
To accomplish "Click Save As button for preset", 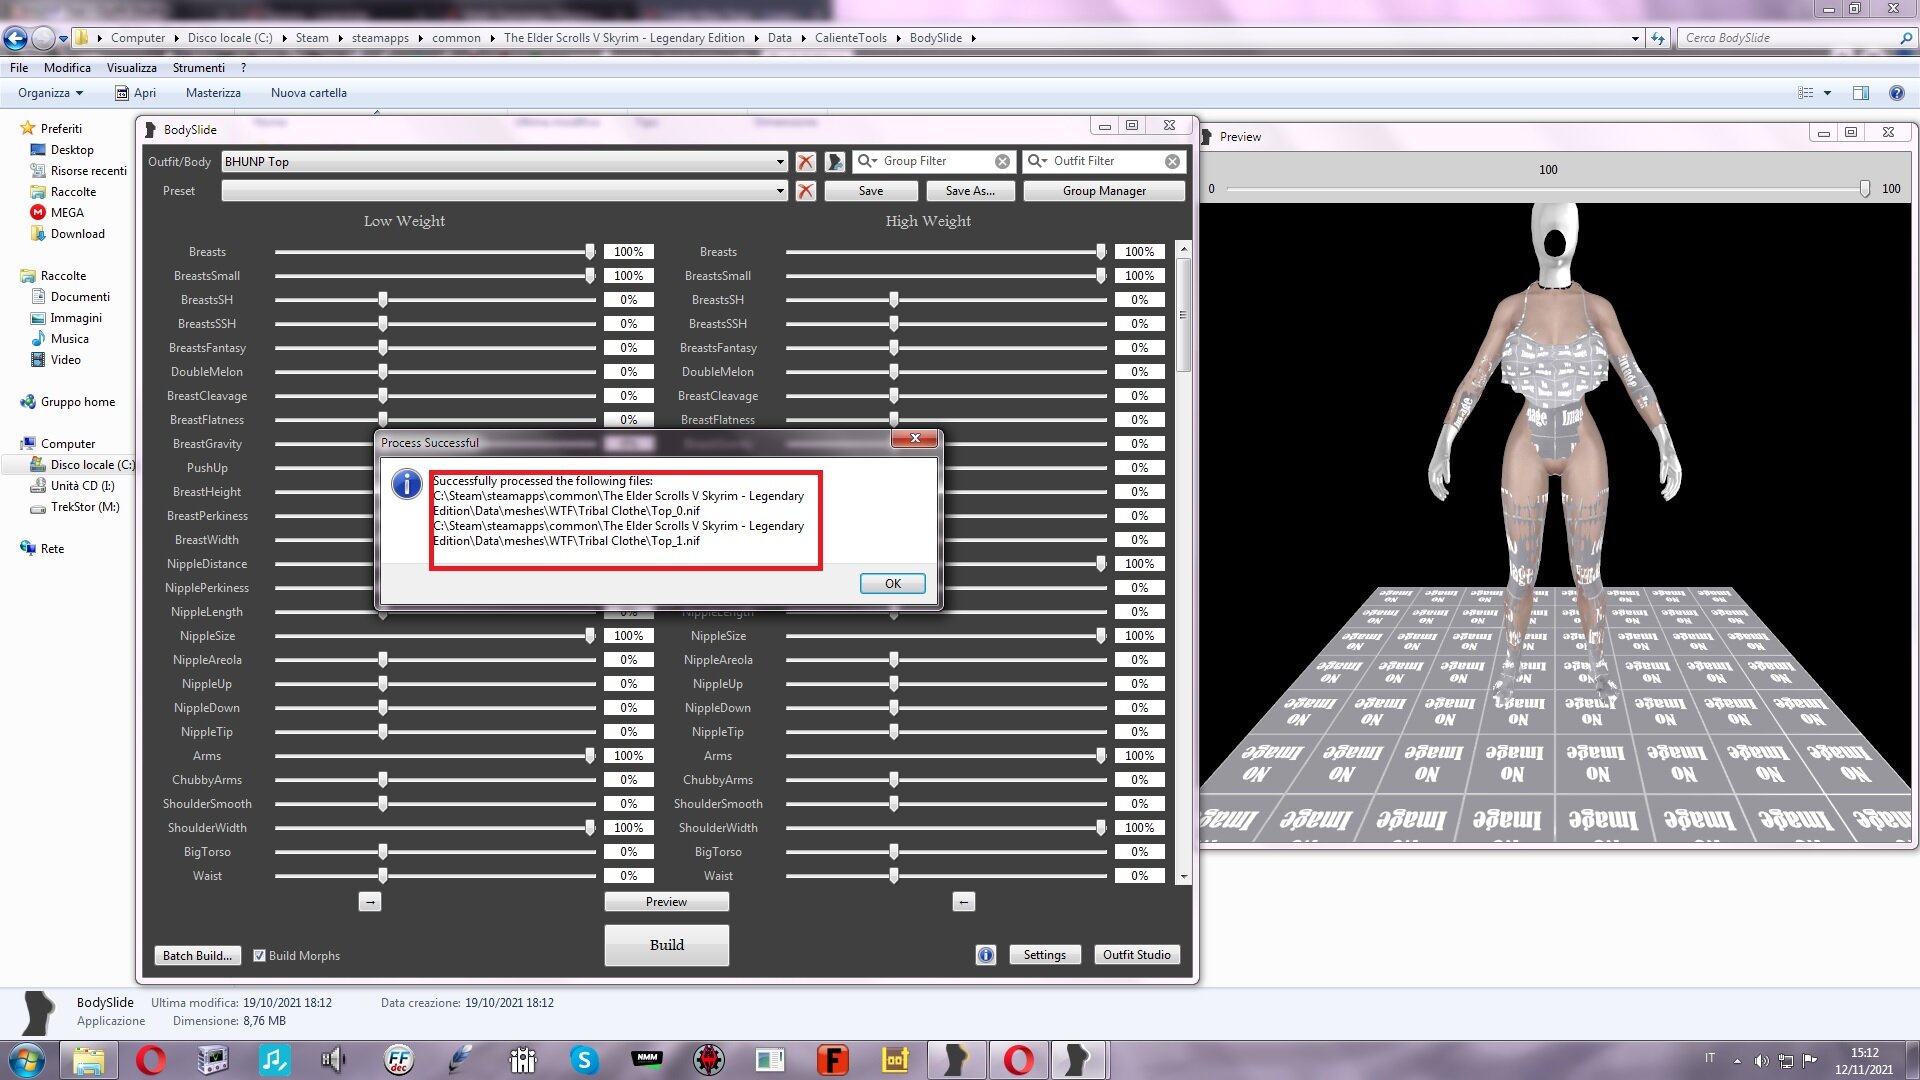I will [970, 191].
